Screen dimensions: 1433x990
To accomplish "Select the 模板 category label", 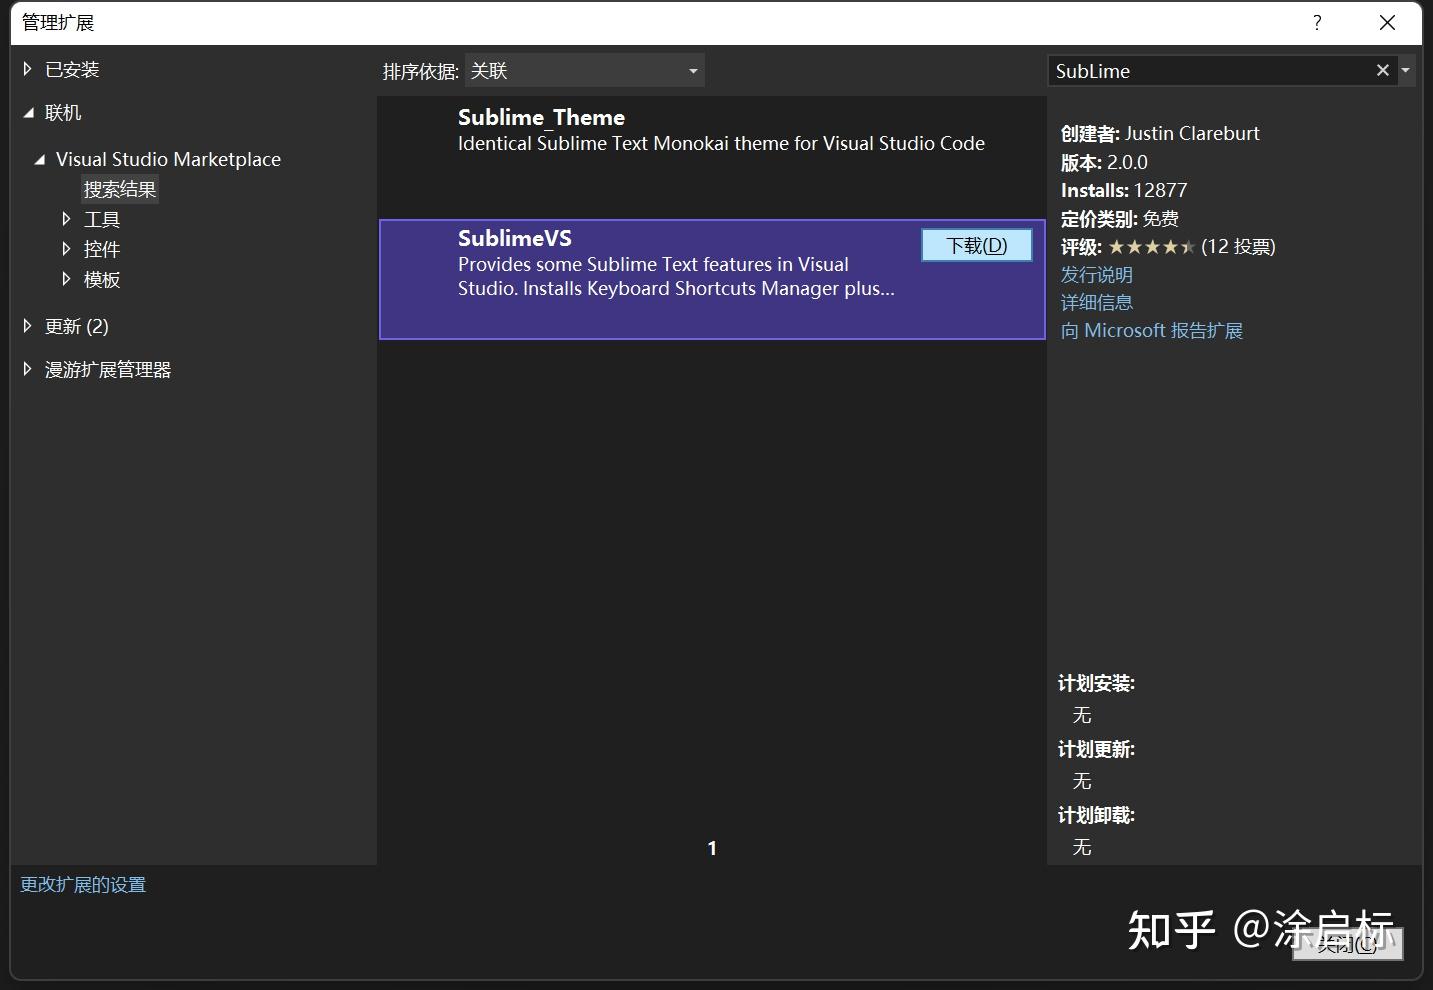I will pyautogui.click(x=102, y=279).
